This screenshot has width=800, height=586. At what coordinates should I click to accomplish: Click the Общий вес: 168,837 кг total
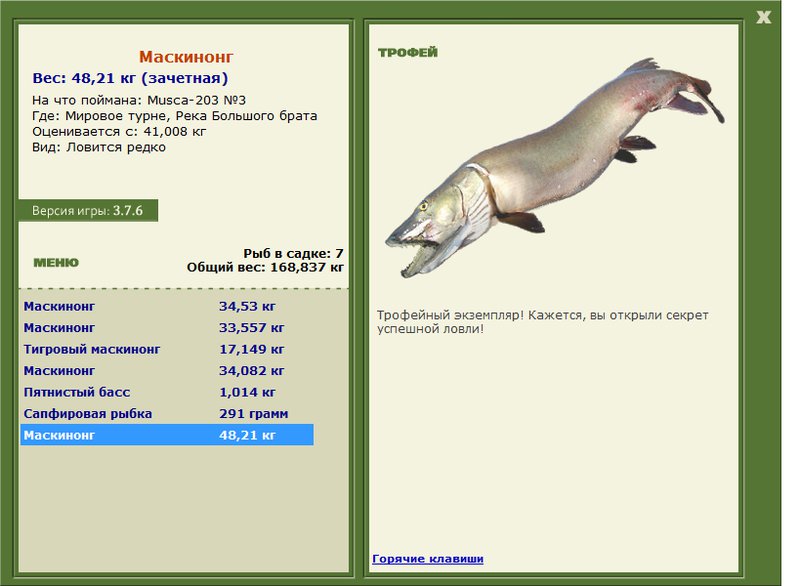(265, 267)
